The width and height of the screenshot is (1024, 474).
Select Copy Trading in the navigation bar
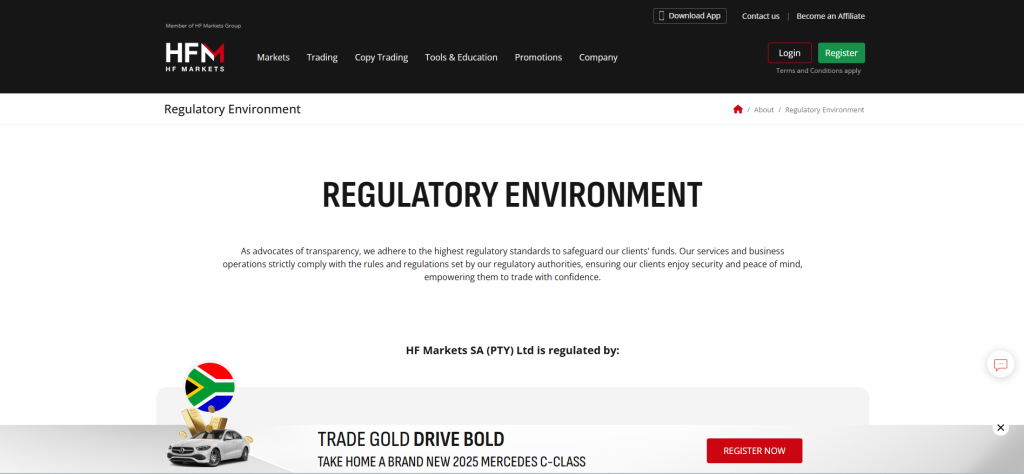coord(381,57)
